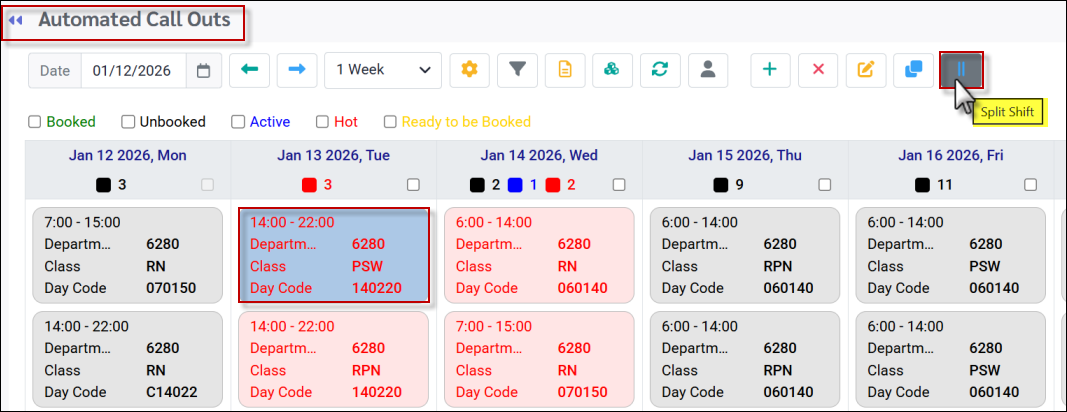Screen dimensions: 1067x412
Task: Enable the Booked filter checkbox
Action: click(x=34, y=122)
